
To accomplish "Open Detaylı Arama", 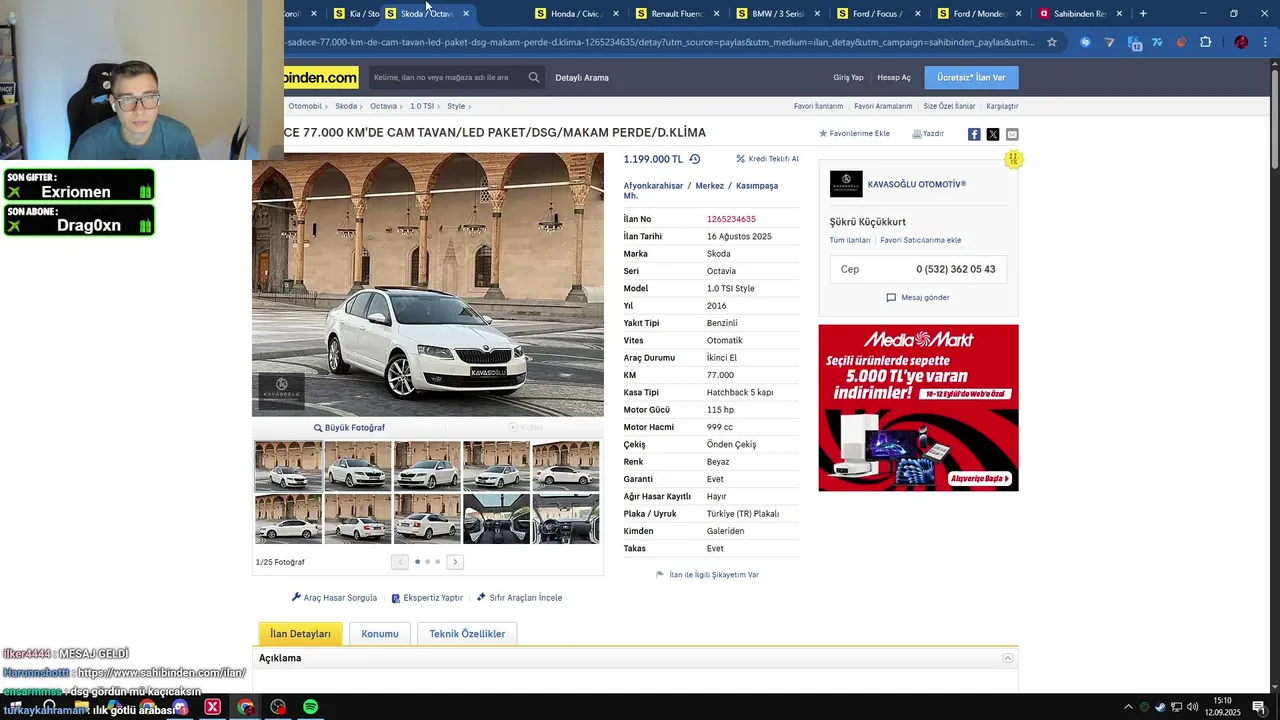I will coord(582,77).
